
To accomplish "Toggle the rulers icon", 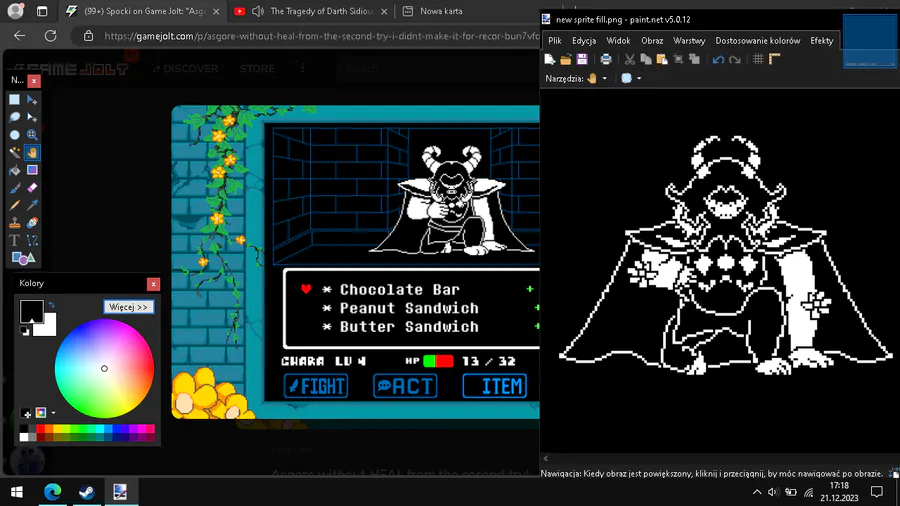I will [x=774, y=59].
